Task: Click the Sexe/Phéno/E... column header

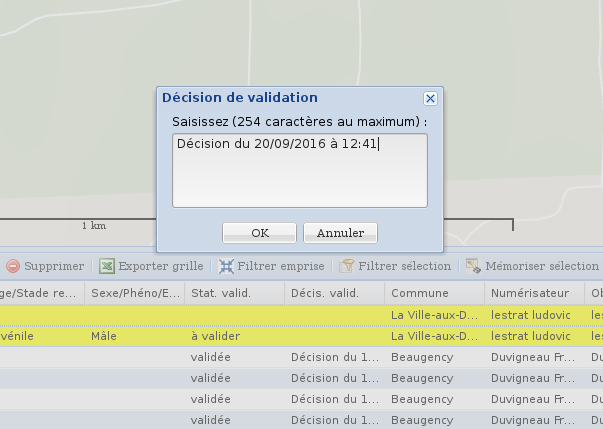Action: (x=135, y=293)
